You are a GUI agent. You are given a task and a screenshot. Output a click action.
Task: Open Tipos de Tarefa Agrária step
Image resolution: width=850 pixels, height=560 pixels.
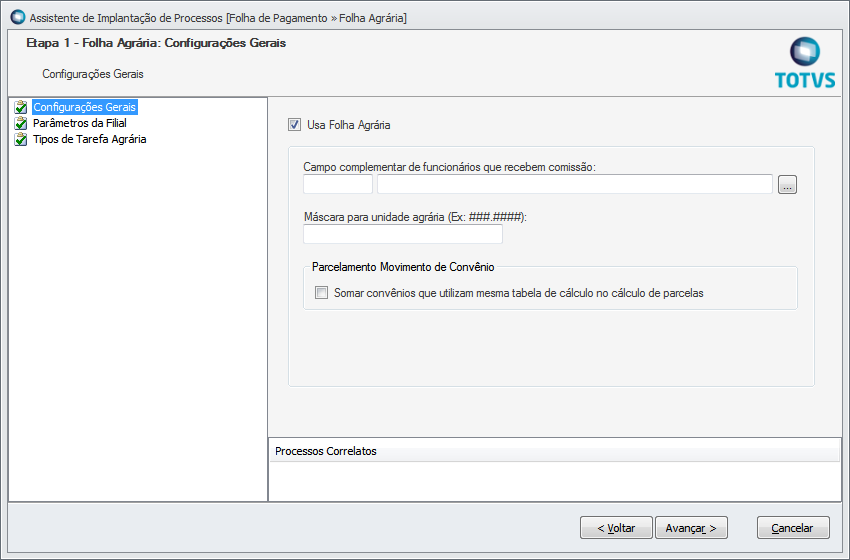pos(89,139)
